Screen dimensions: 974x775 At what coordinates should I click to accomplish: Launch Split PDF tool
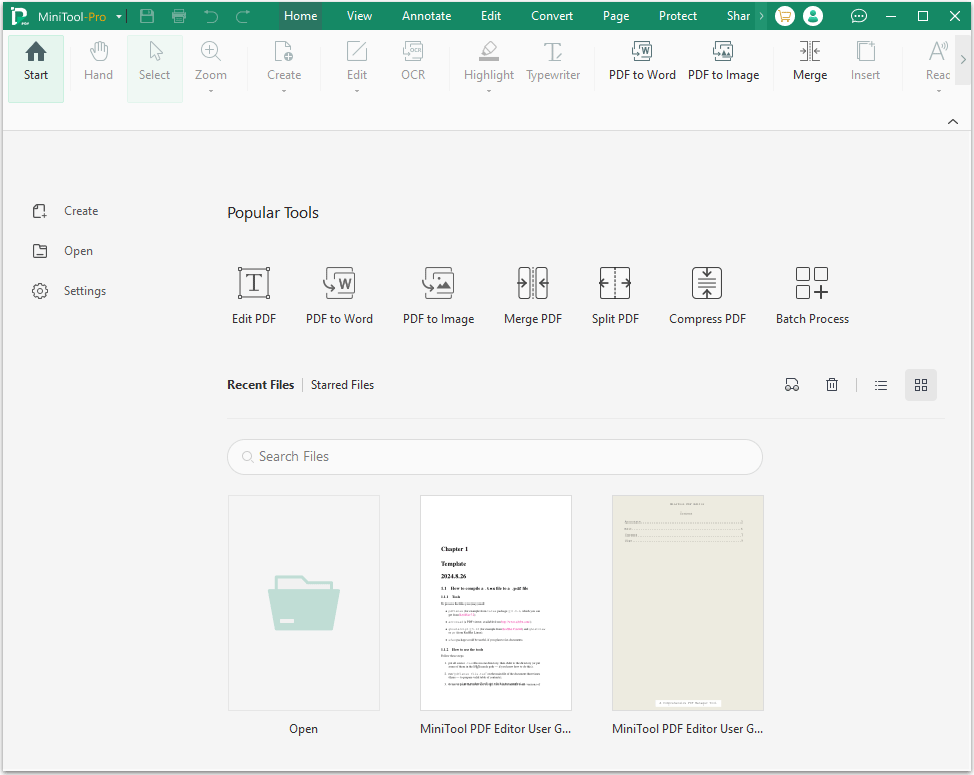(x=615, y=296)
